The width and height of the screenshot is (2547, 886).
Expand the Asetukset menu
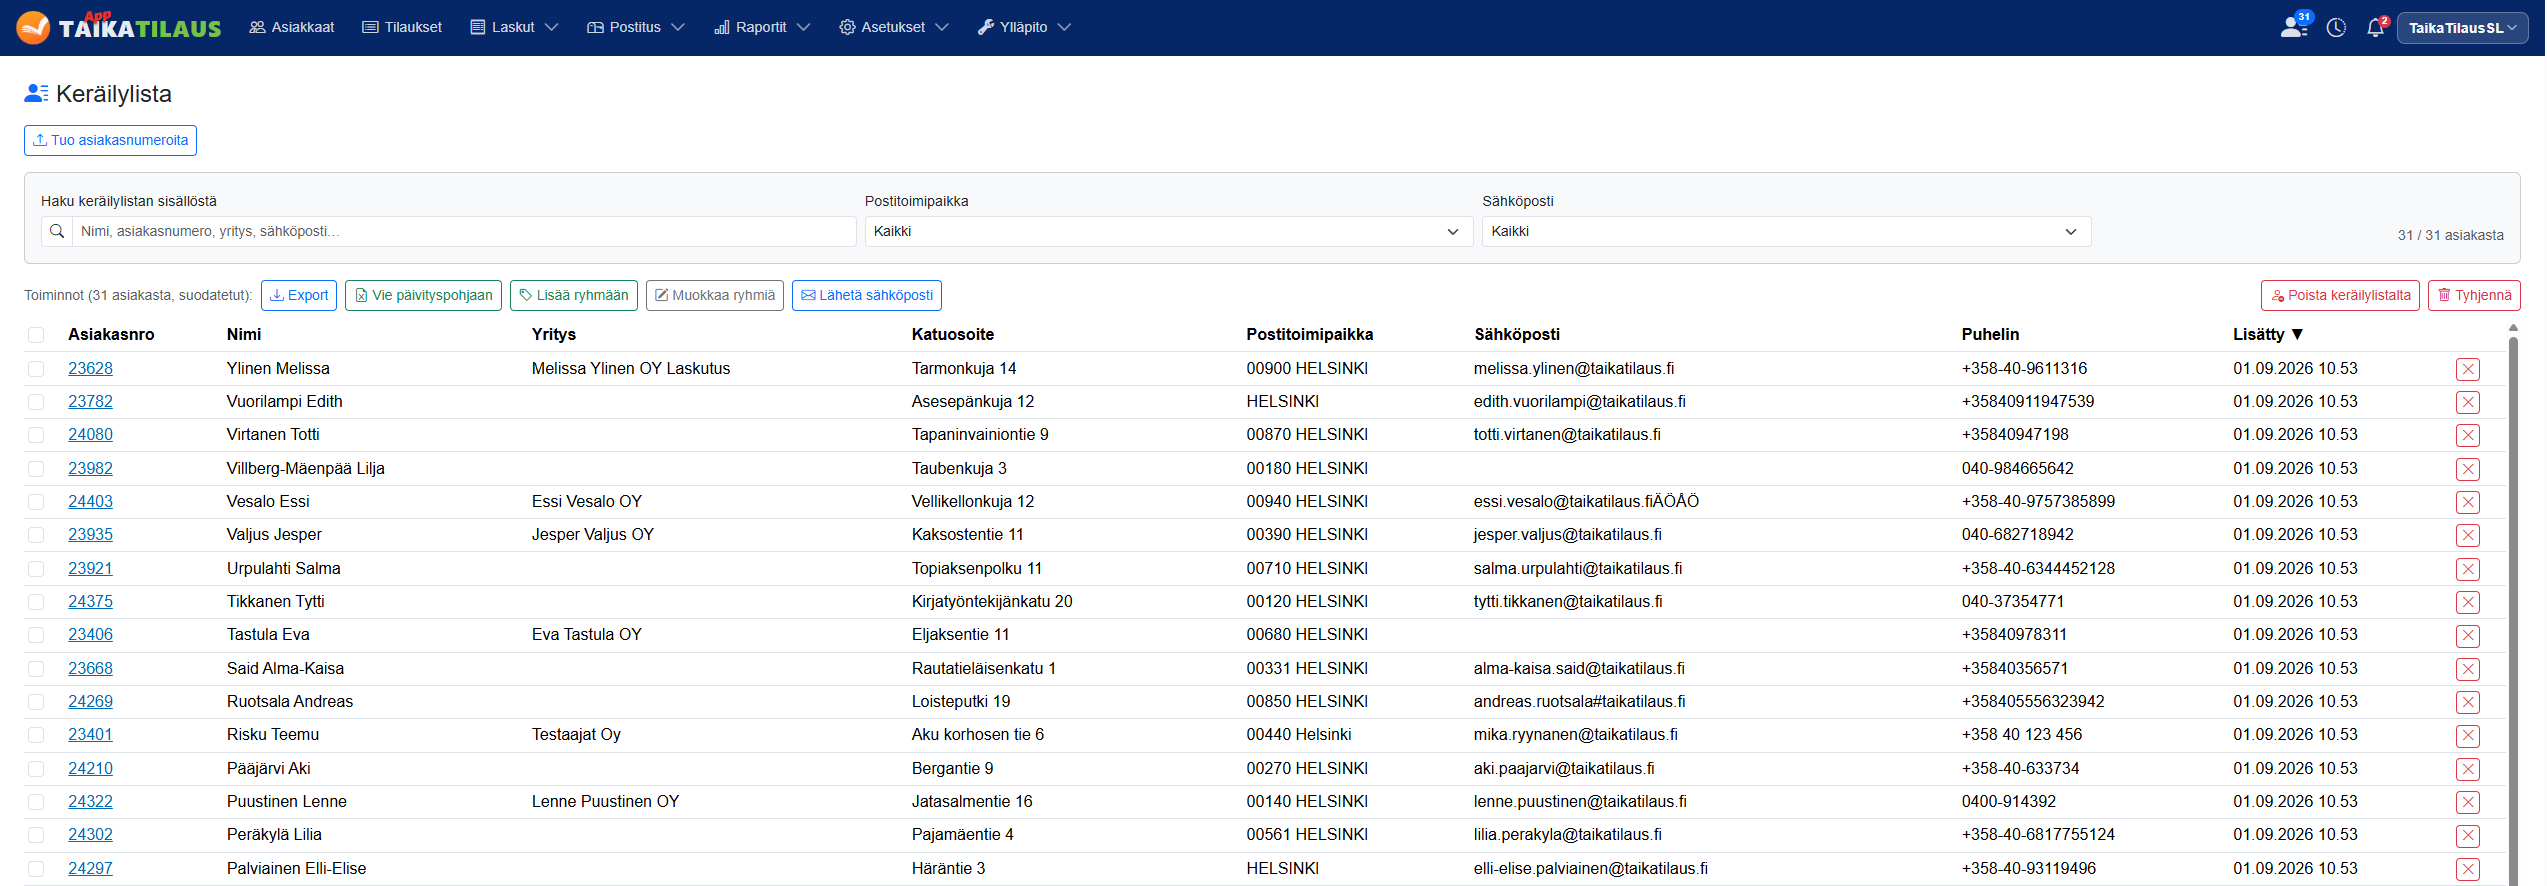click(x=894, y=27)
